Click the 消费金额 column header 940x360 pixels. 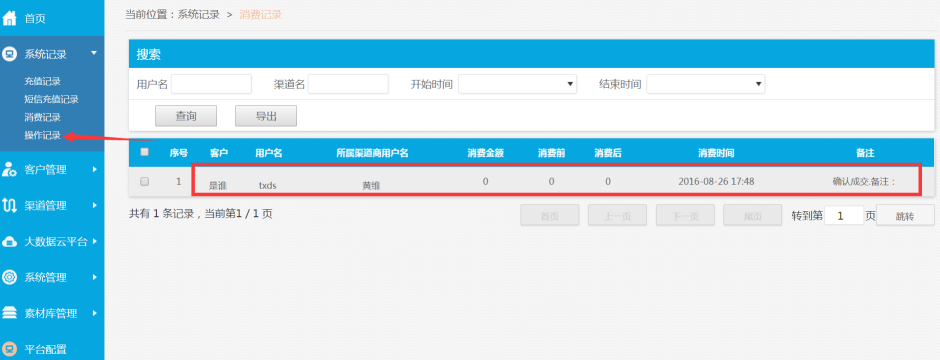pos(486,153)
